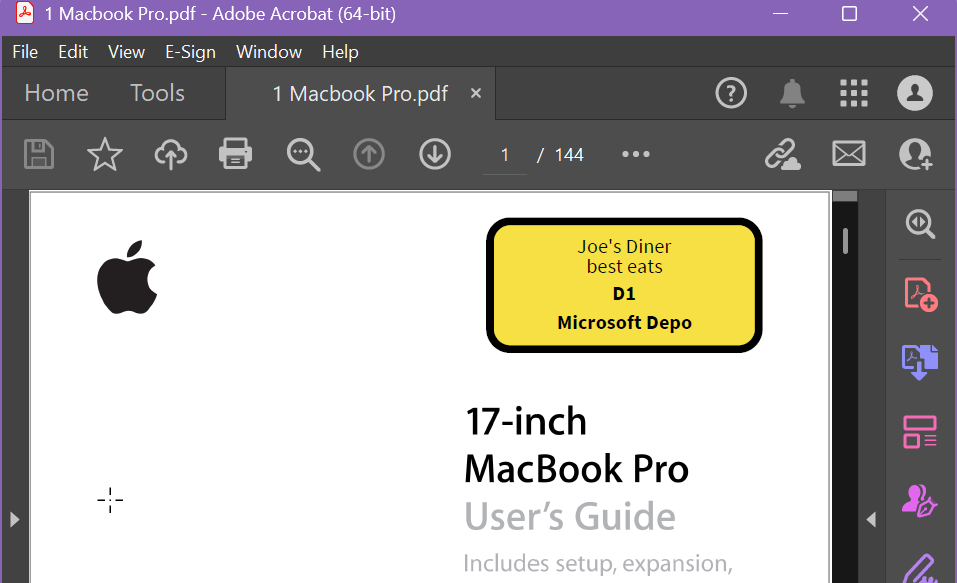Switch to the Tools tab
Viewport: 957px width, 583px height.
[157, 93]
